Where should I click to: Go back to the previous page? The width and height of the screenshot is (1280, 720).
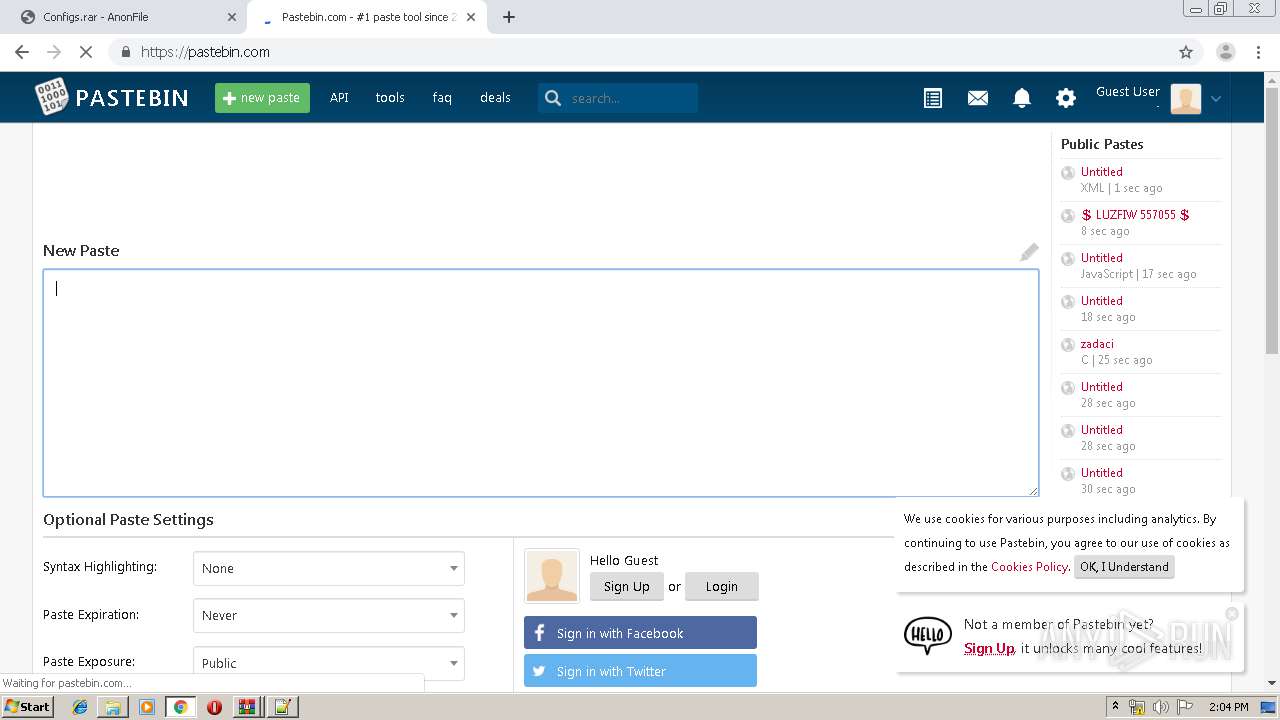point(22,52)
